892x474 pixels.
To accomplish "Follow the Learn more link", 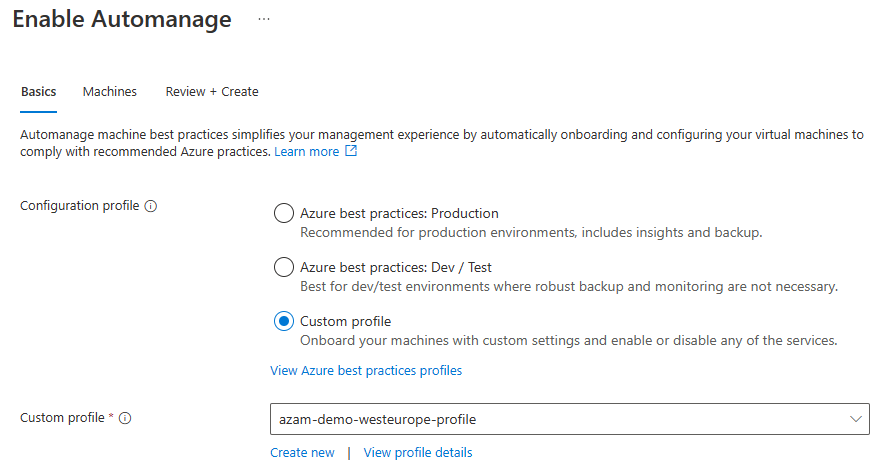I will point(307,151).
